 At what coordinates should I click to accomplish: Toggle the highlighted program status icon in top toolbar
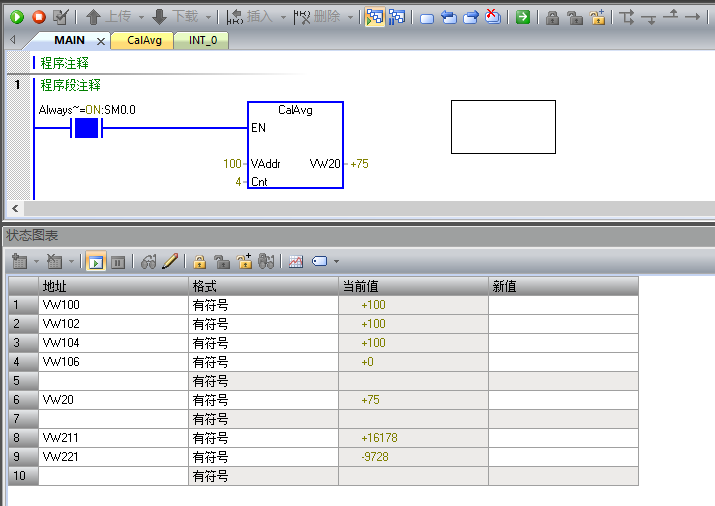(x=375, y=17)
